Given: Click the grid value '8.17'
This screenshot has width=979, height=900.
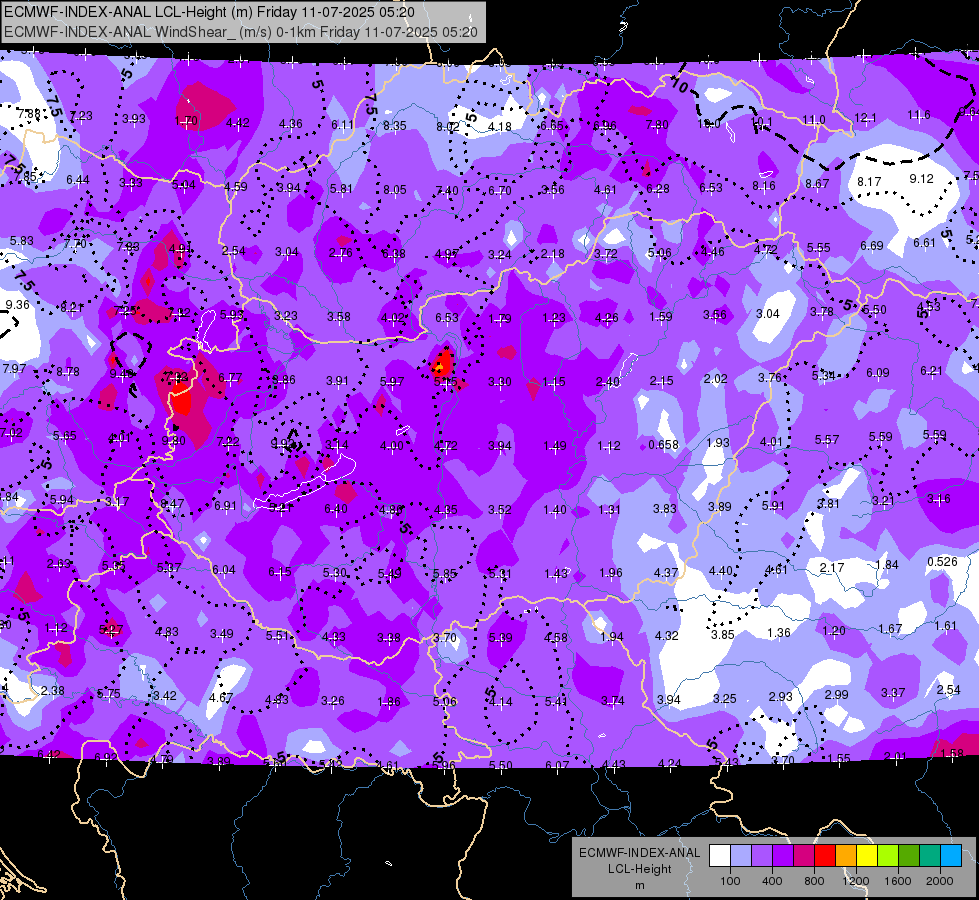Looking at the screenshot, I should point(868,182).
